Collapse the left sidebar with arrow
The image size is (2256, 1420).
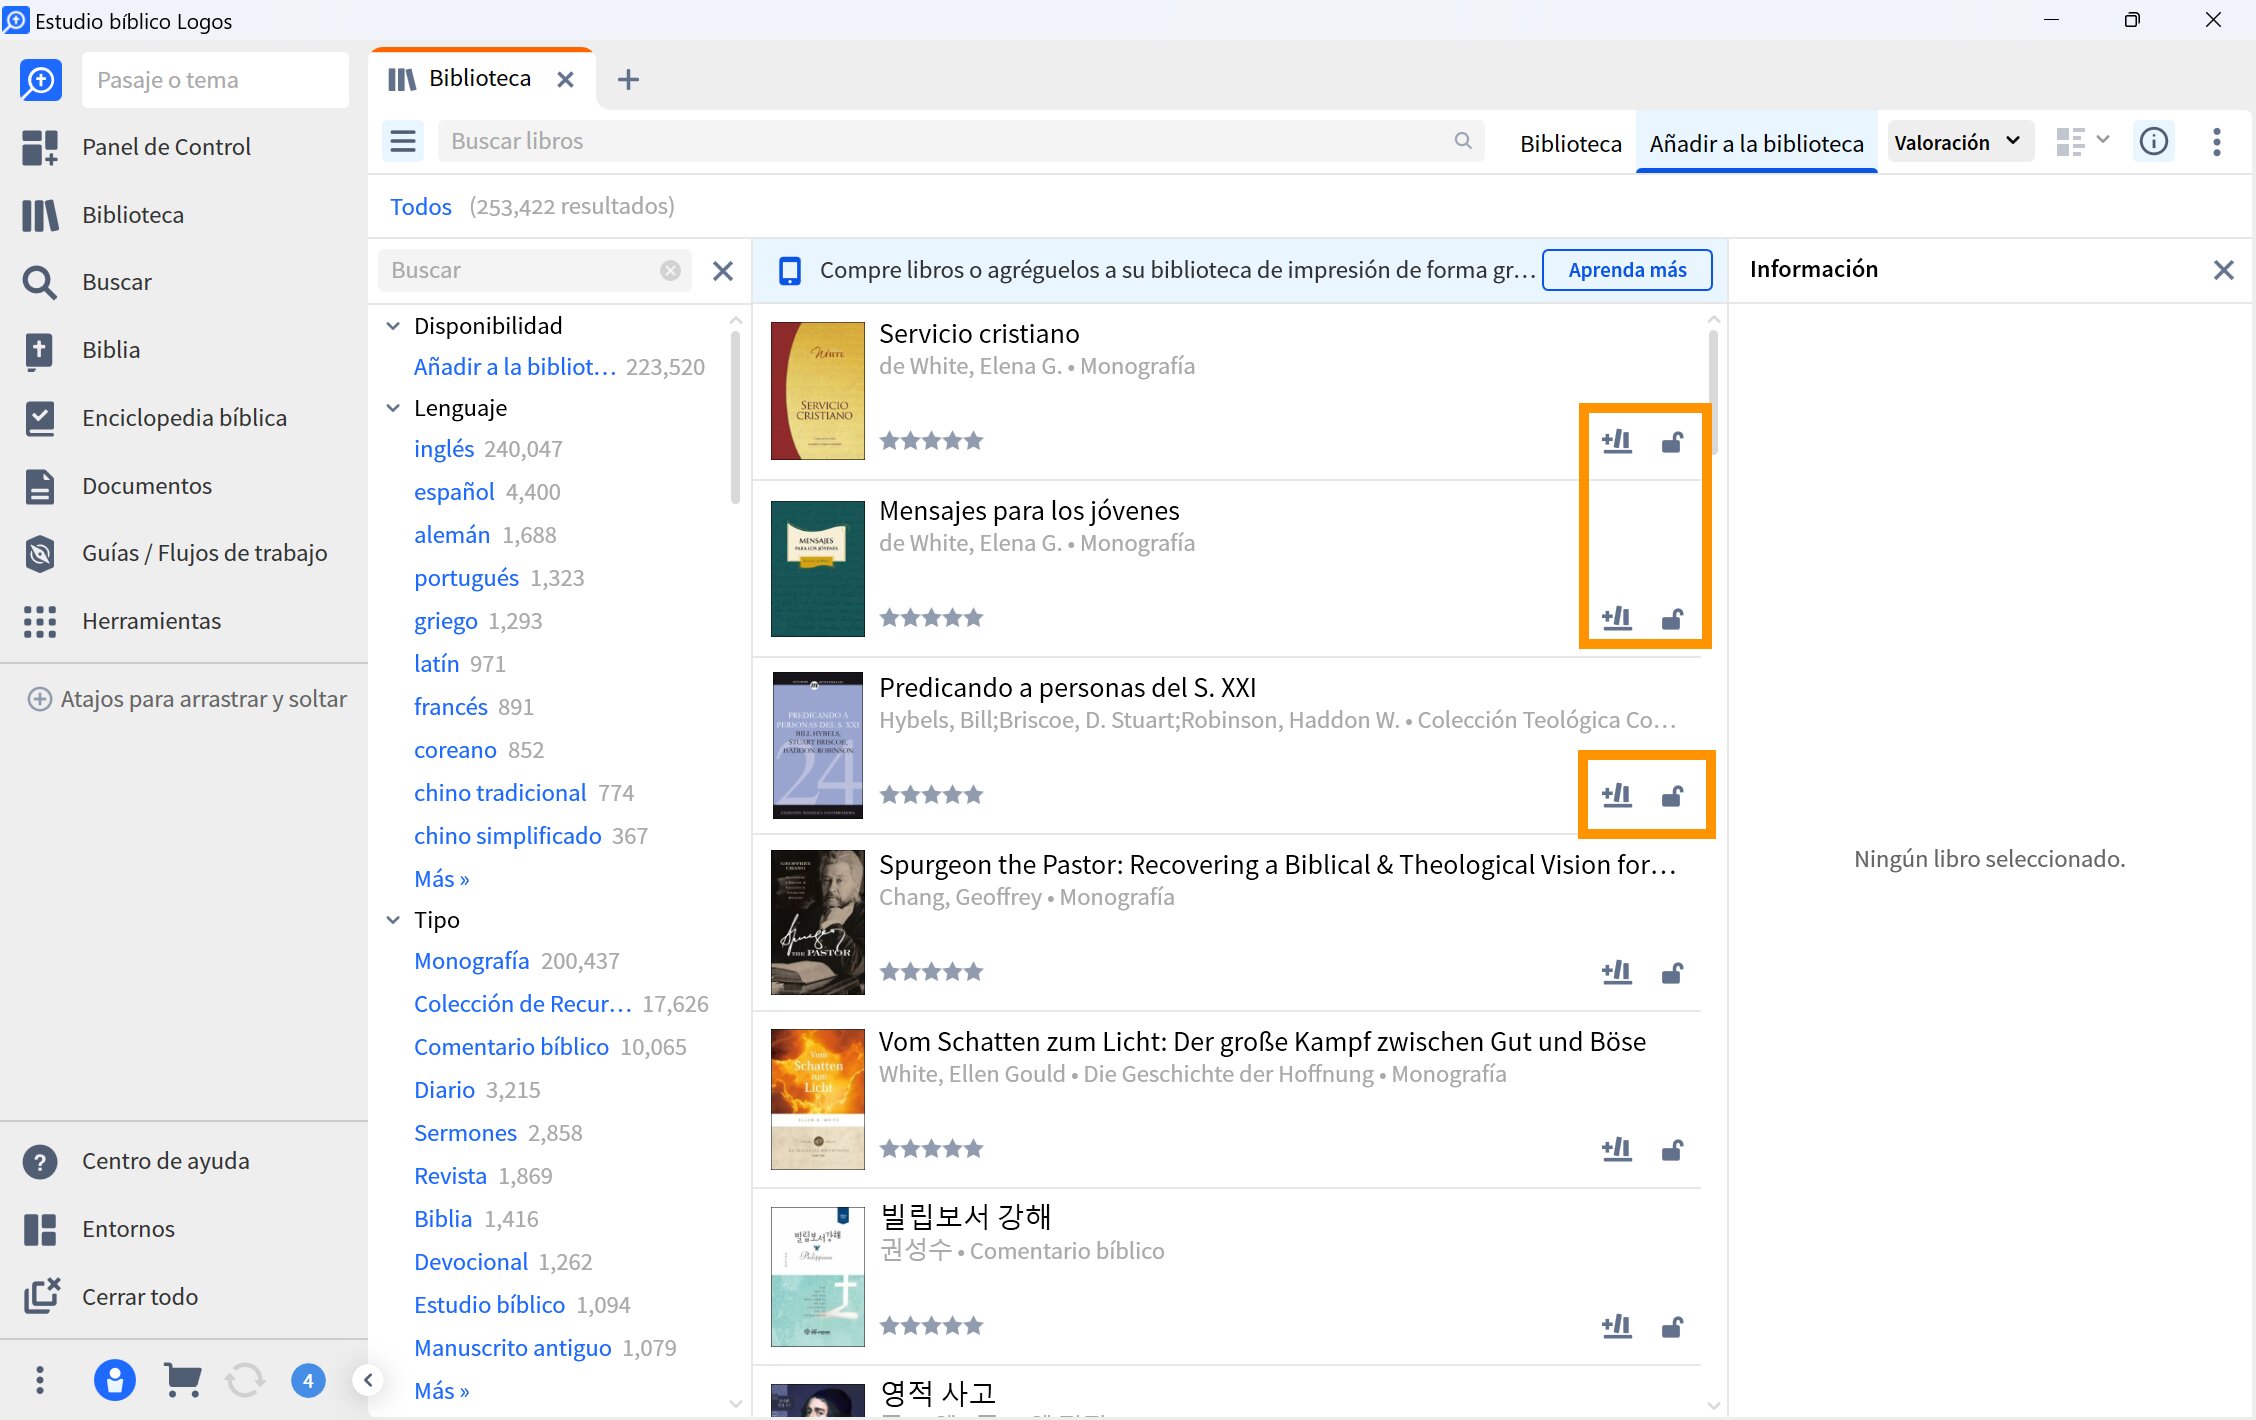368,1381
